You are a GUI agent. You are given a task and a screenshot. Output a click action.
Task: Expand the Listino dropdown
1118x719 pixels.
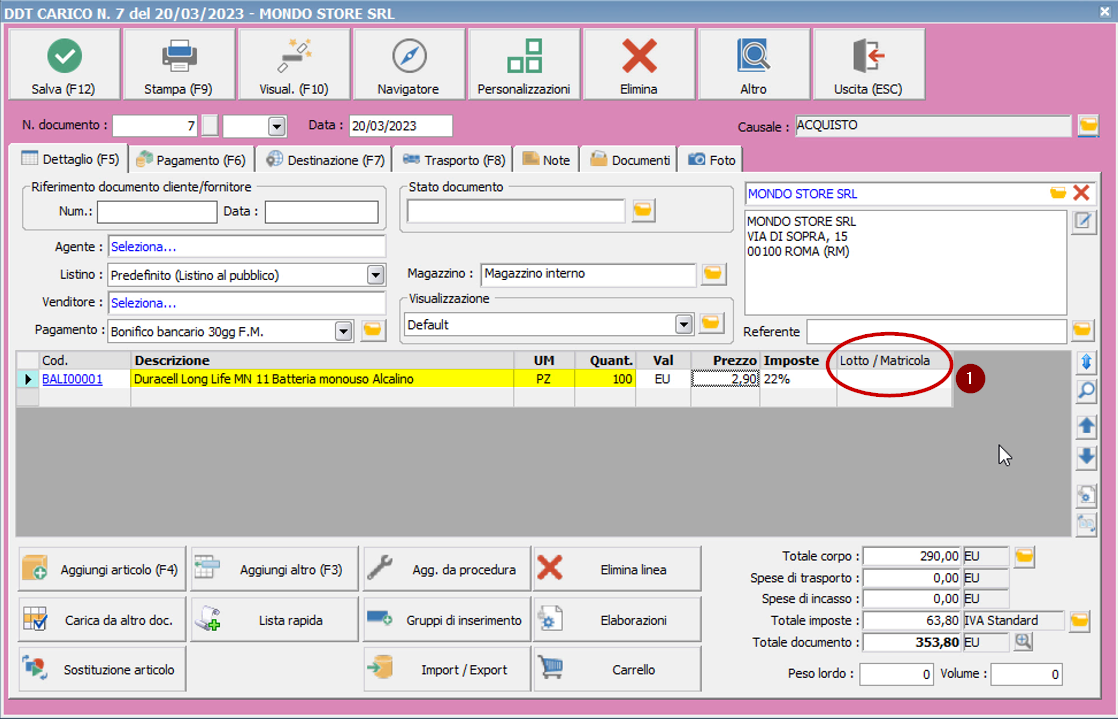pos(374,273)
